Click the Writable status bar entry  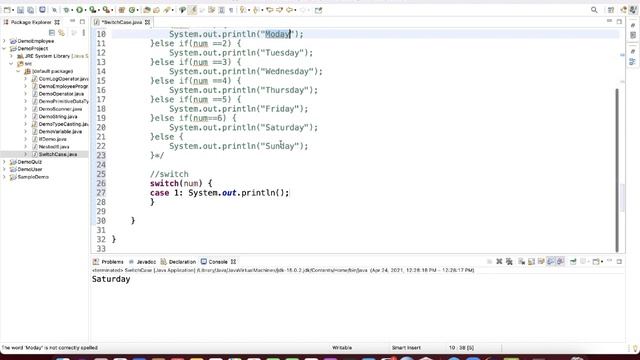(x=342, y=348)
